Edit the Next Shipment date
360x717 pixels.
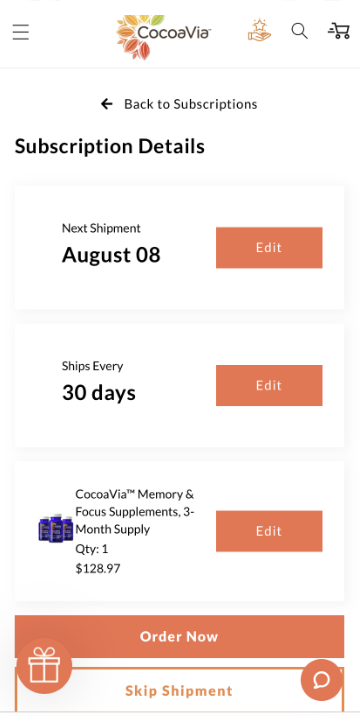click(269, 247)
